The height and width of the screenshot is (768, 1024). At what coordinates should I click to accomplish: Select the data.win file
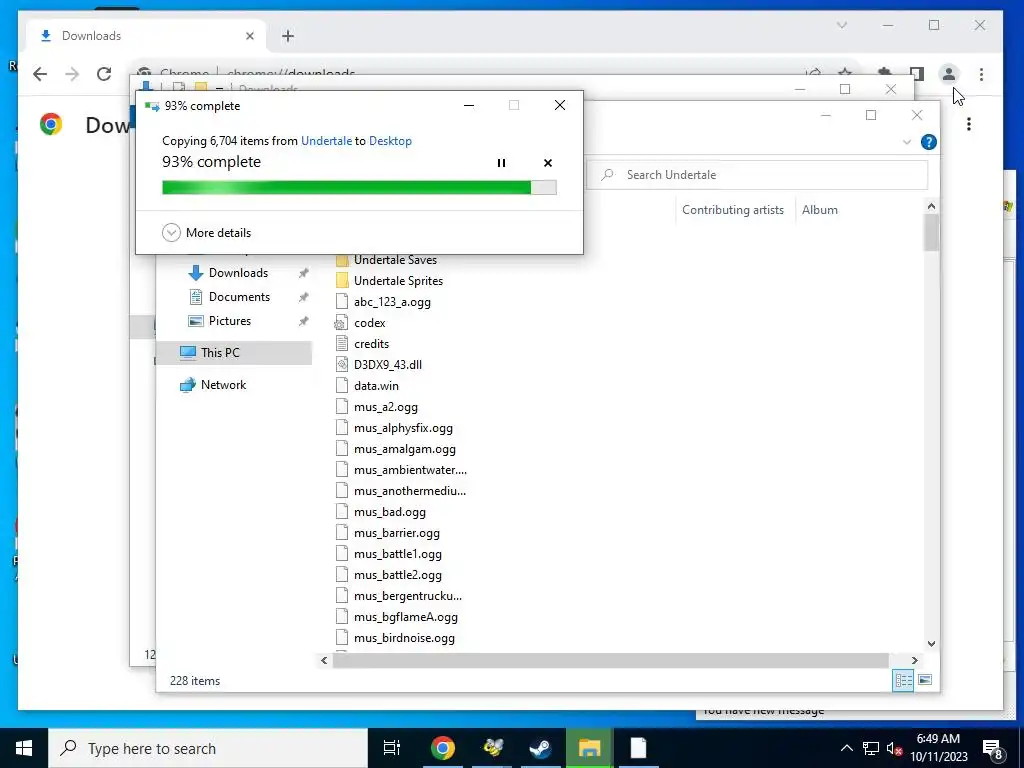pos(376,386)
